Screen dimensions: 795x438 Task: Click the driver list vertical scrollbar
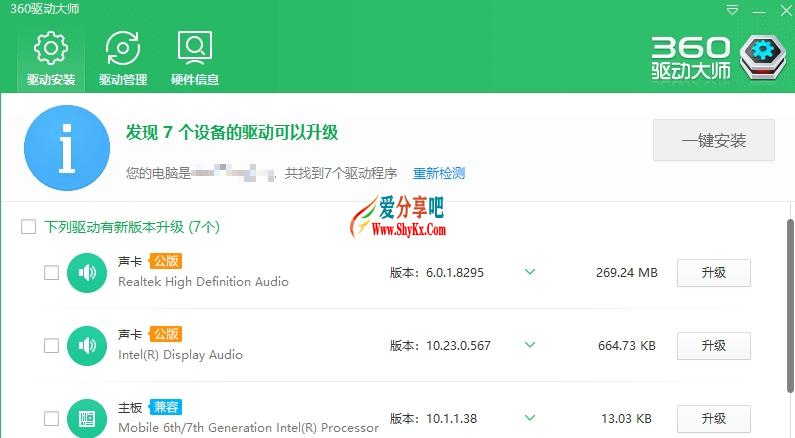790,305
